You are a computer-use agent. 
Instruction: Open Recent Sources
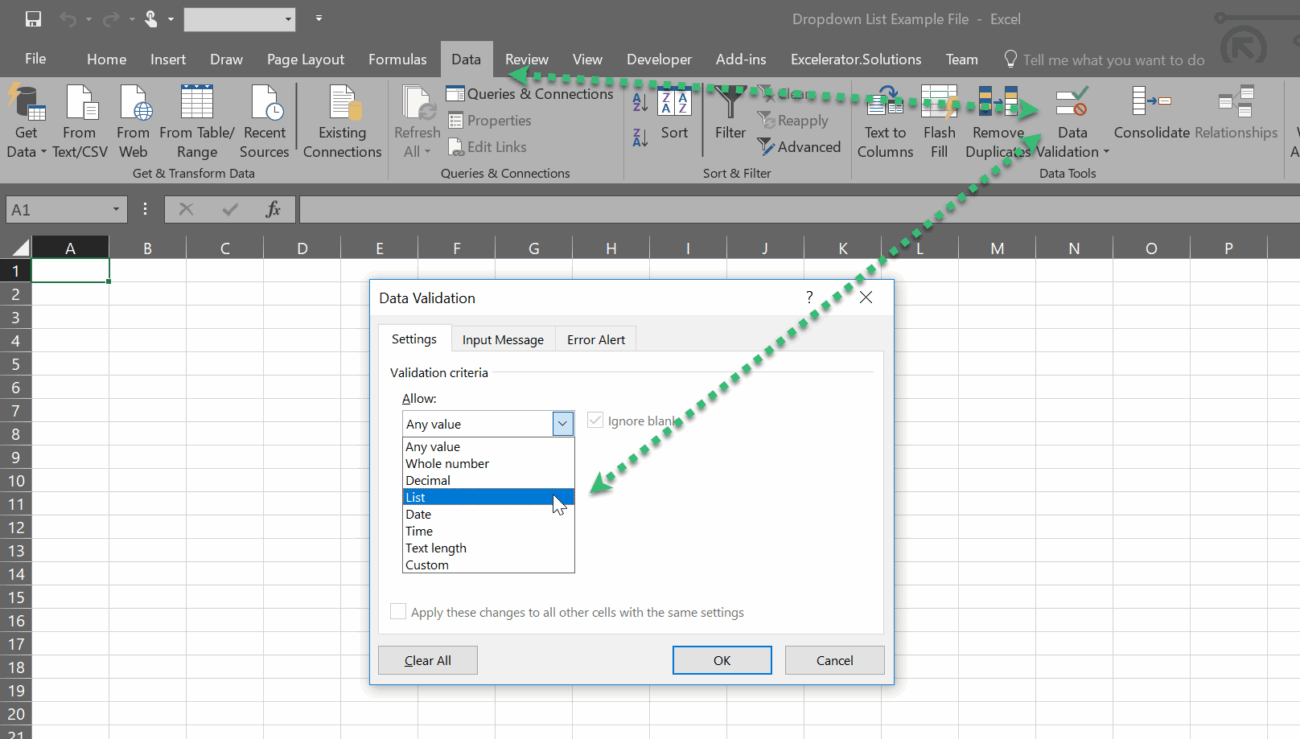point(264,122)
